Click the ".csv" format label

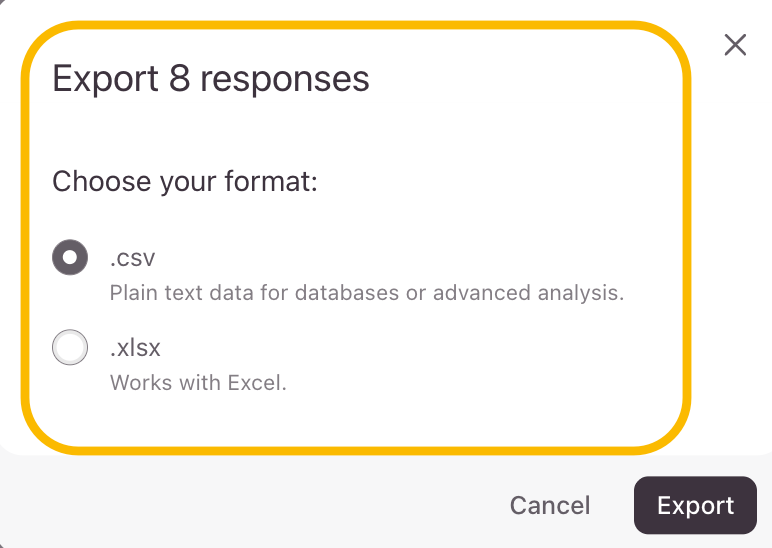pos(132,258)
